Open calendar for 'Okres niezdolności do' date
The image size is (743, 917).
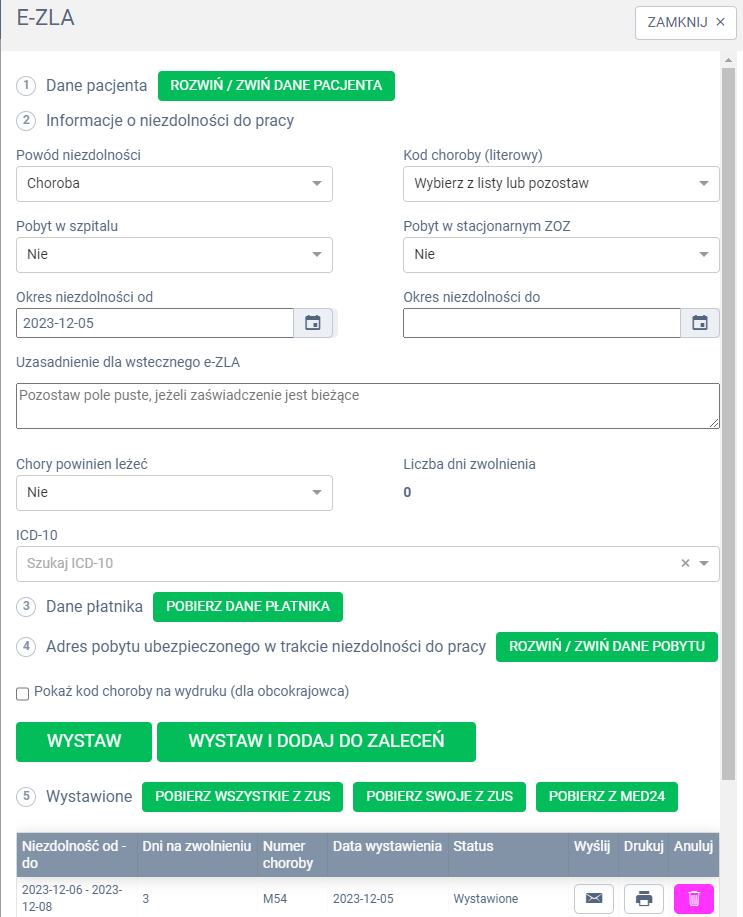[x=700, y=323]
